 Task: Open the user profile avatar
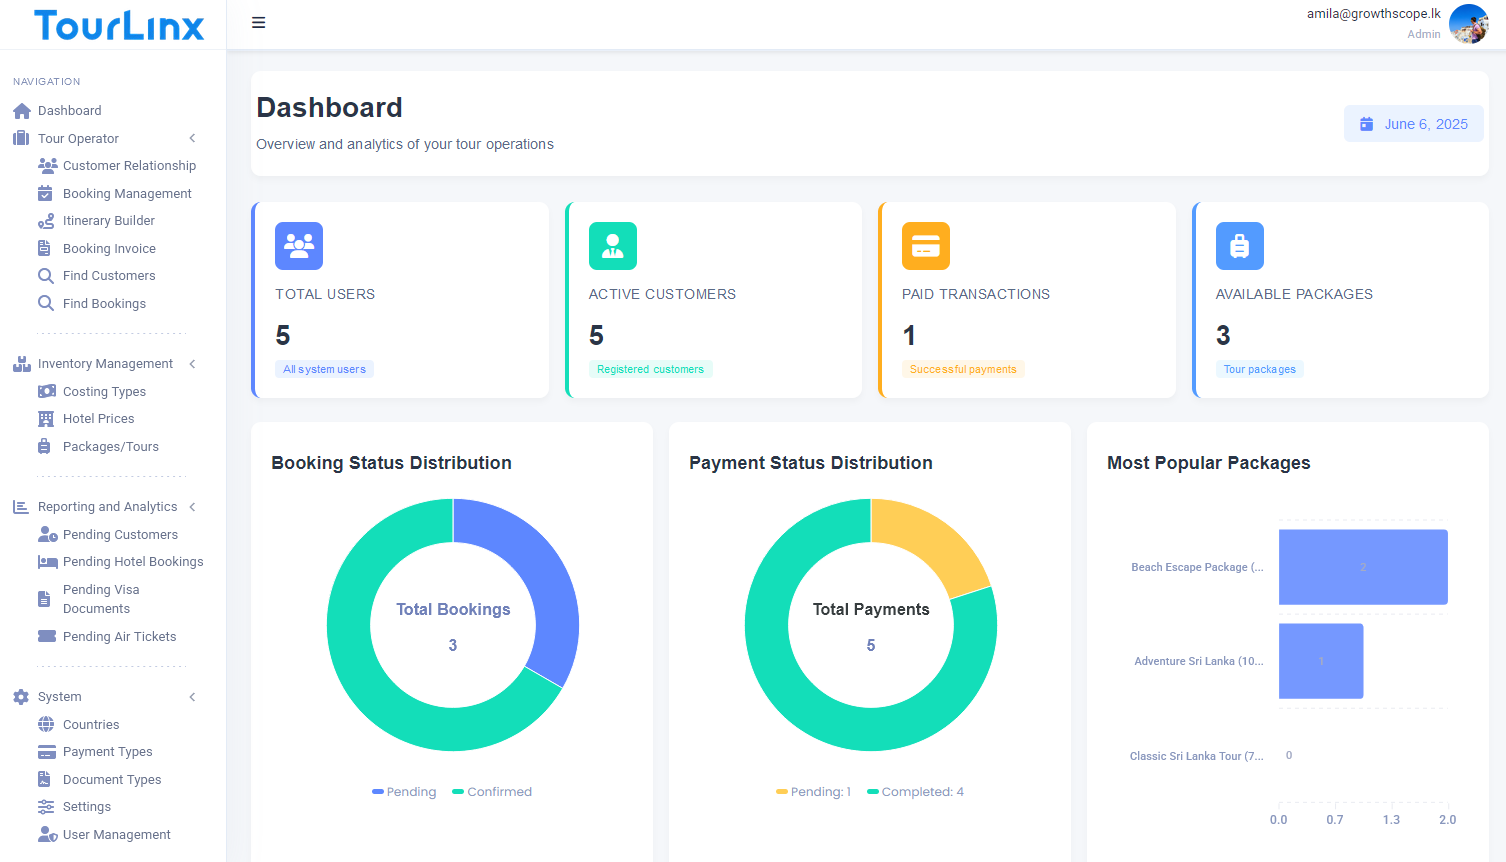(1468, 24)
